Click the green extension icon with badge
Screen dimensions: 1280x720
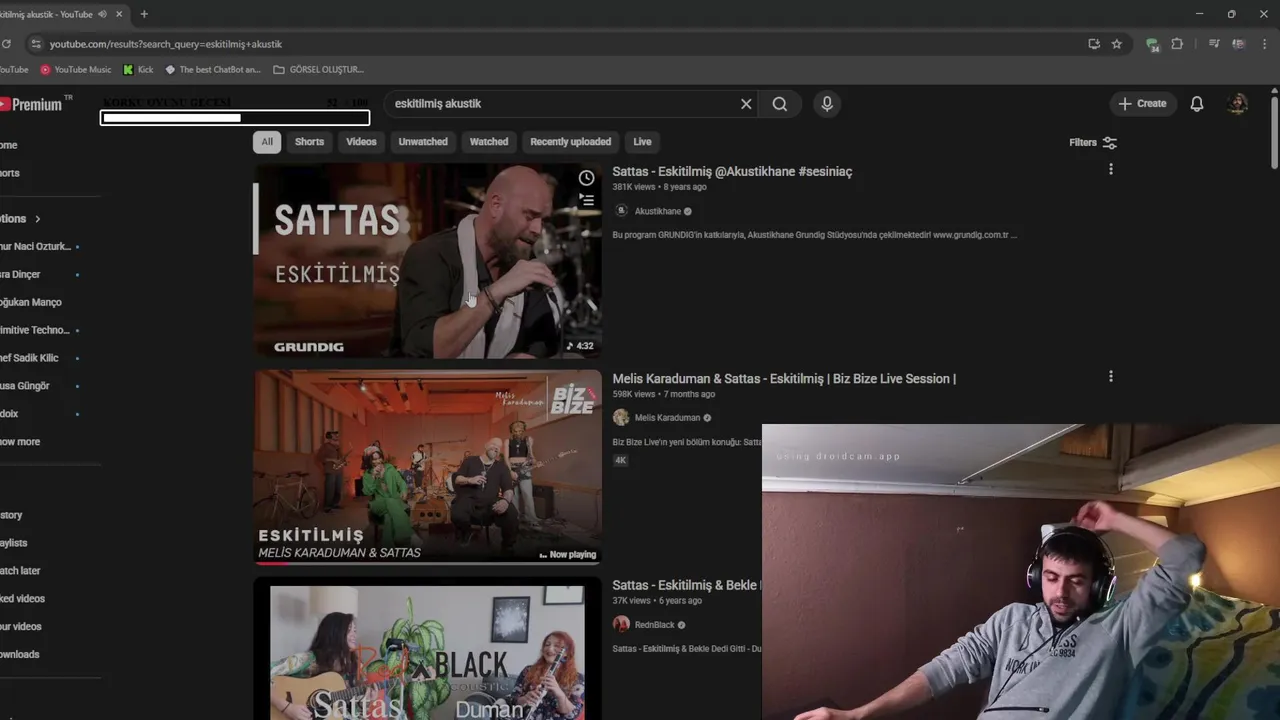point(1153,45)
